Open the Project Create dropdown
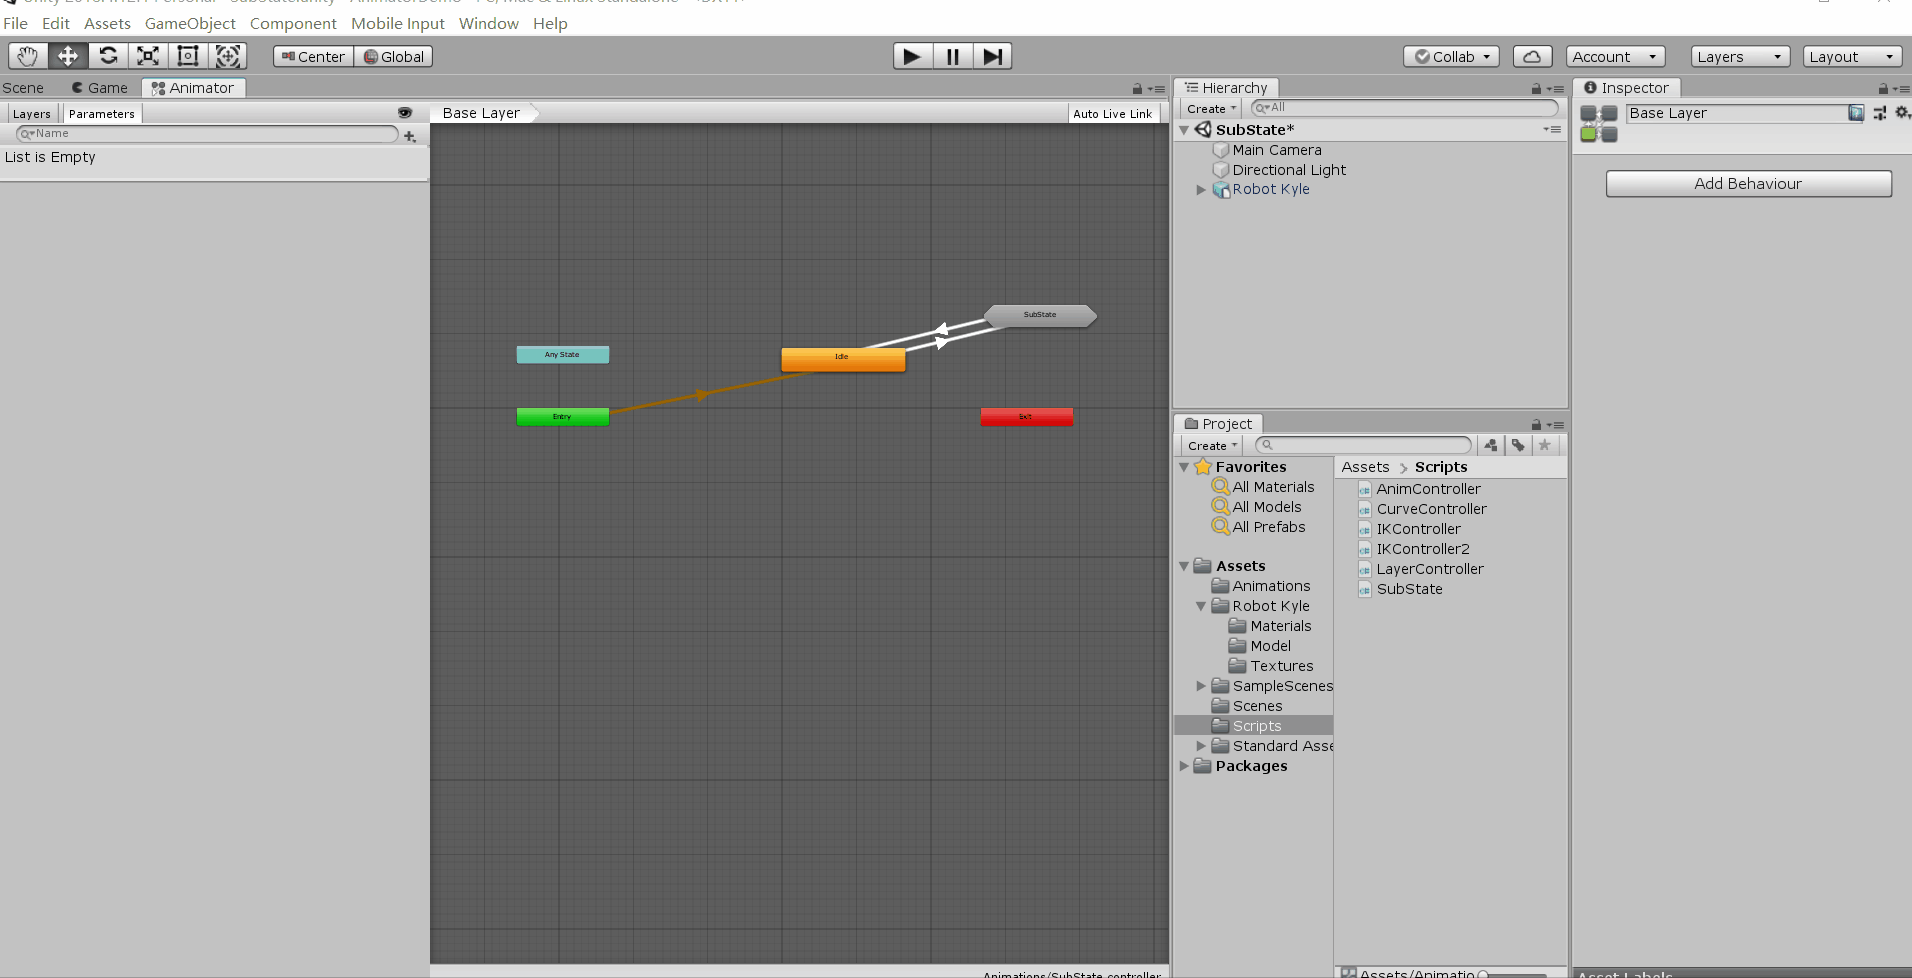This screenshot has width=1912, height=978. [x=1212, y=445]
